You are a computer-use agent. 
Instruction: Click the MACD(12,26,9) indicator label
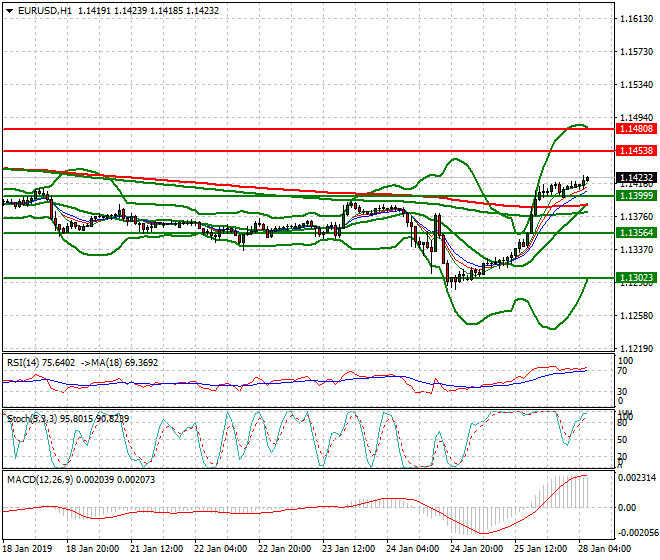(38, 479)
